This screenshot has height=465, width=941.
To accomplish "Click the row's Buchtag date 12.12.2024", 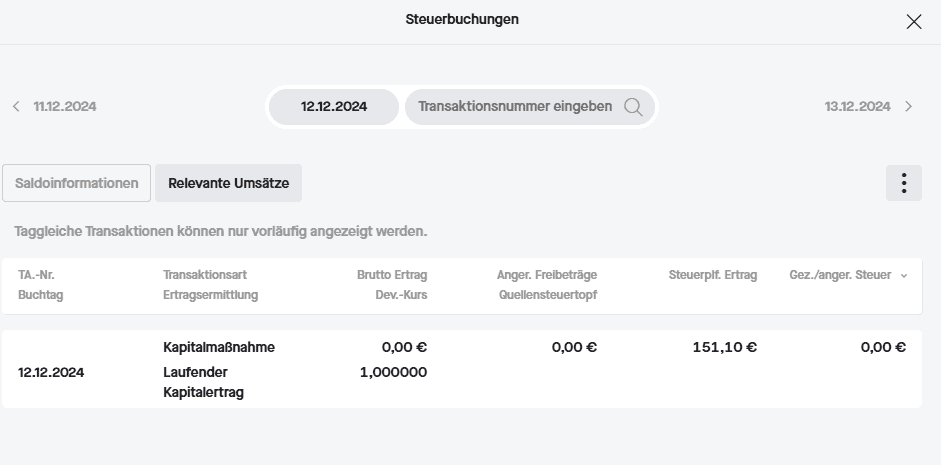I will [51, 372].
